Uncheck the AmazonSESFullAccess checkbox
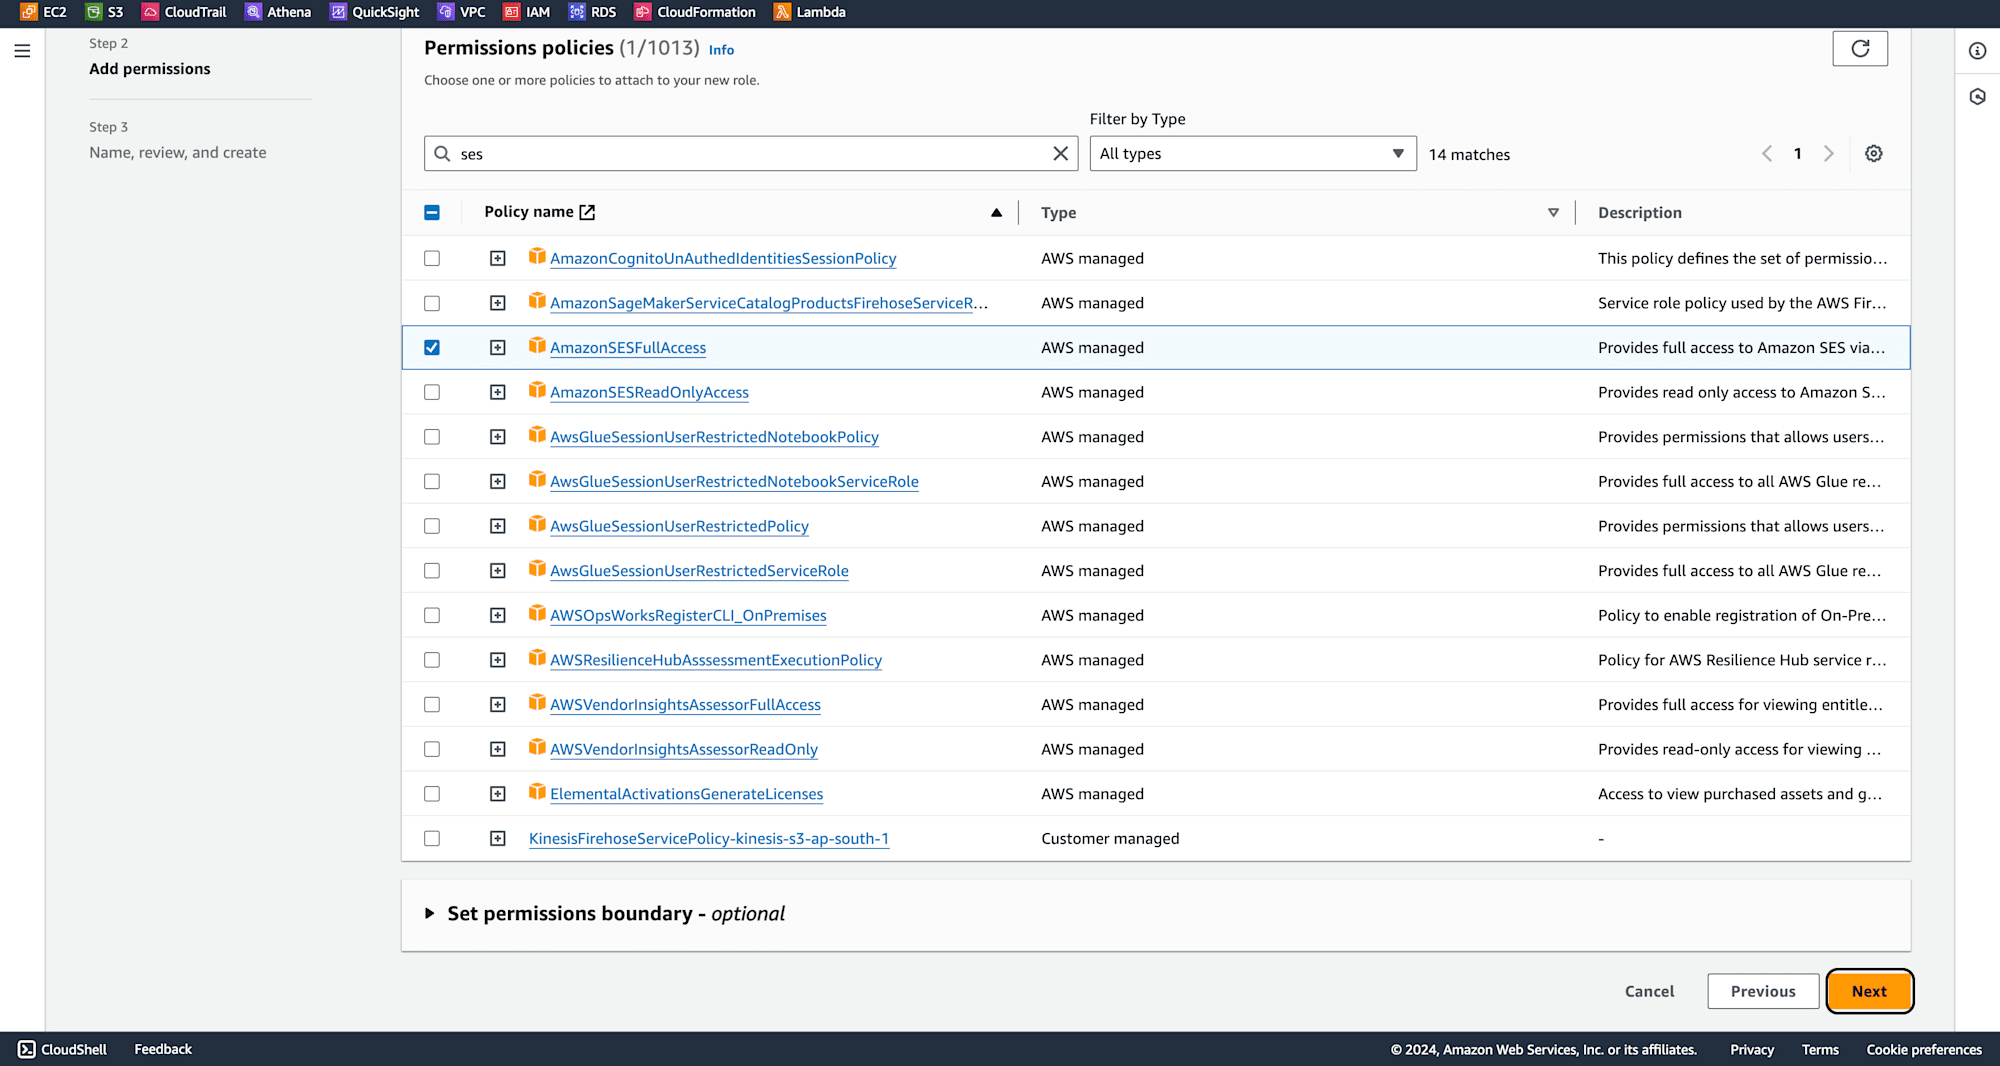This screenshot has width=2000, height=1066. (x=432, y=347)
